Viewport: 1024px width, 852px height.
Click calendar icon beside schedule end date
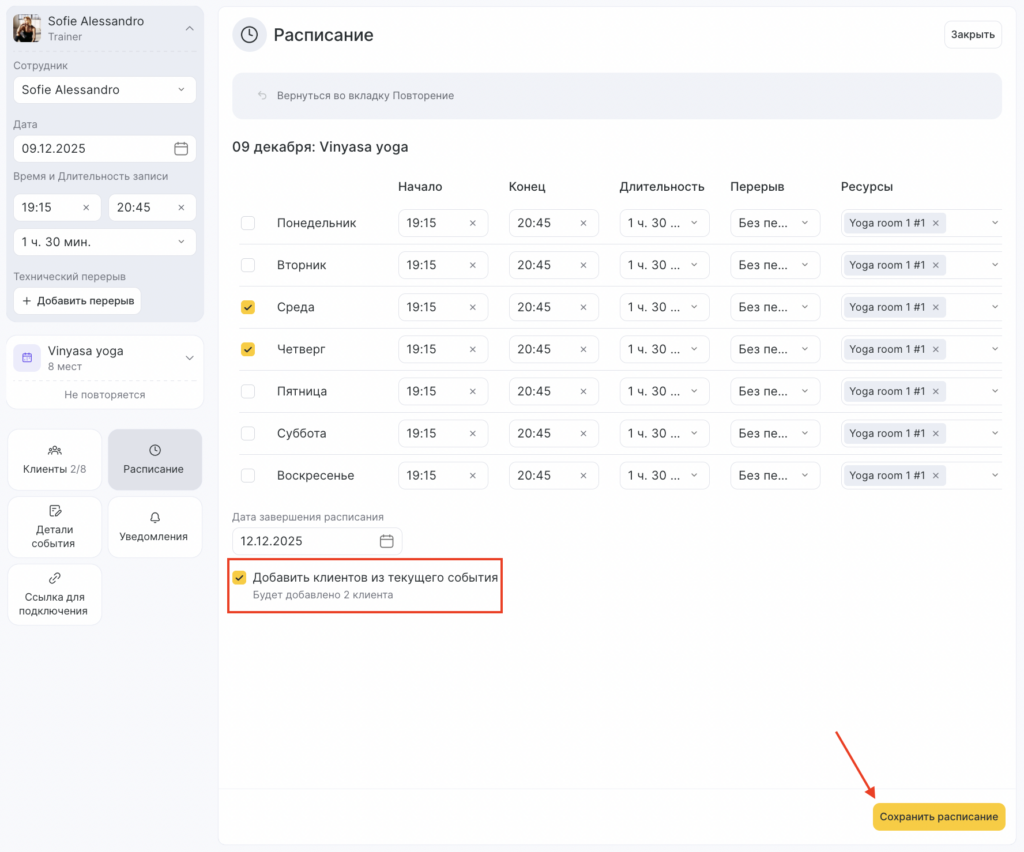click(x=387, y=541)
